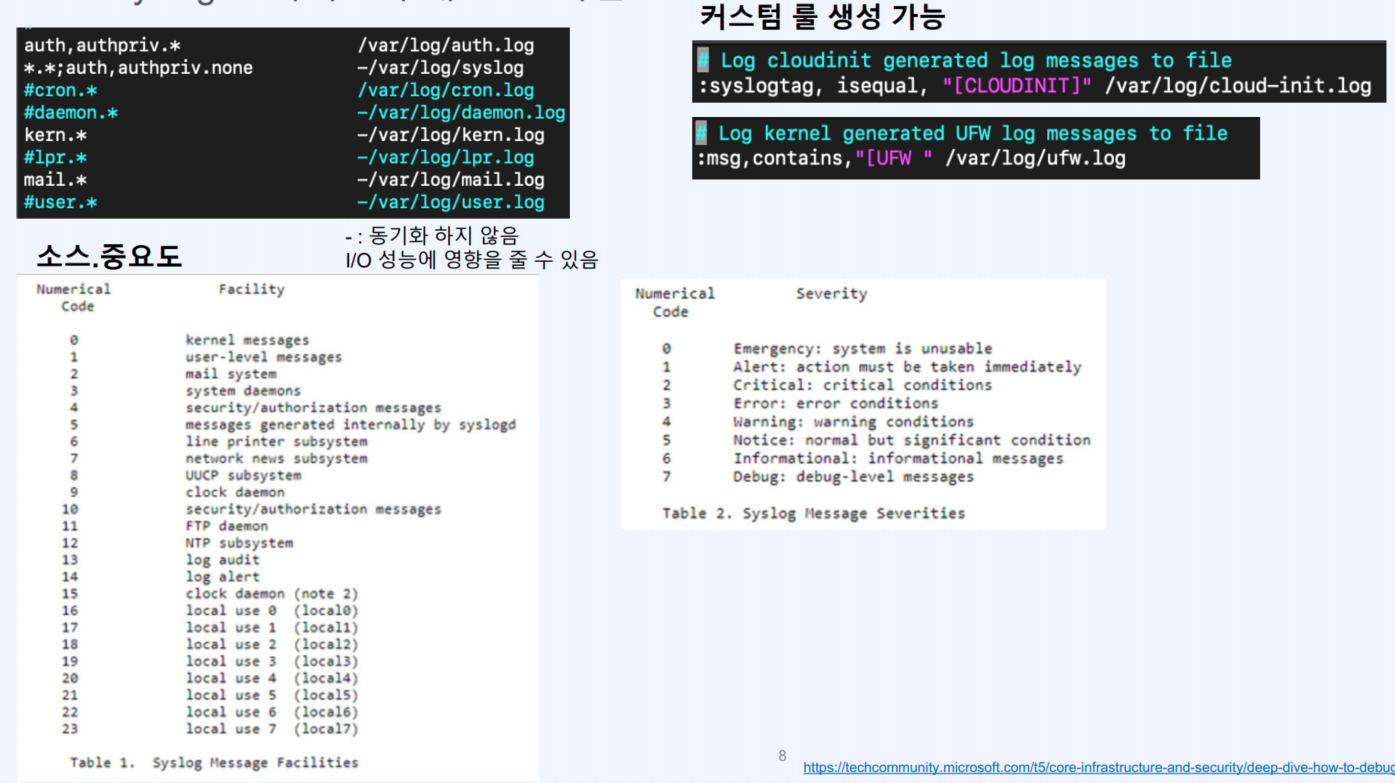Click the 'line printer subsystem' row
Screen dimensions: 1395x783
tap(276, 442)
